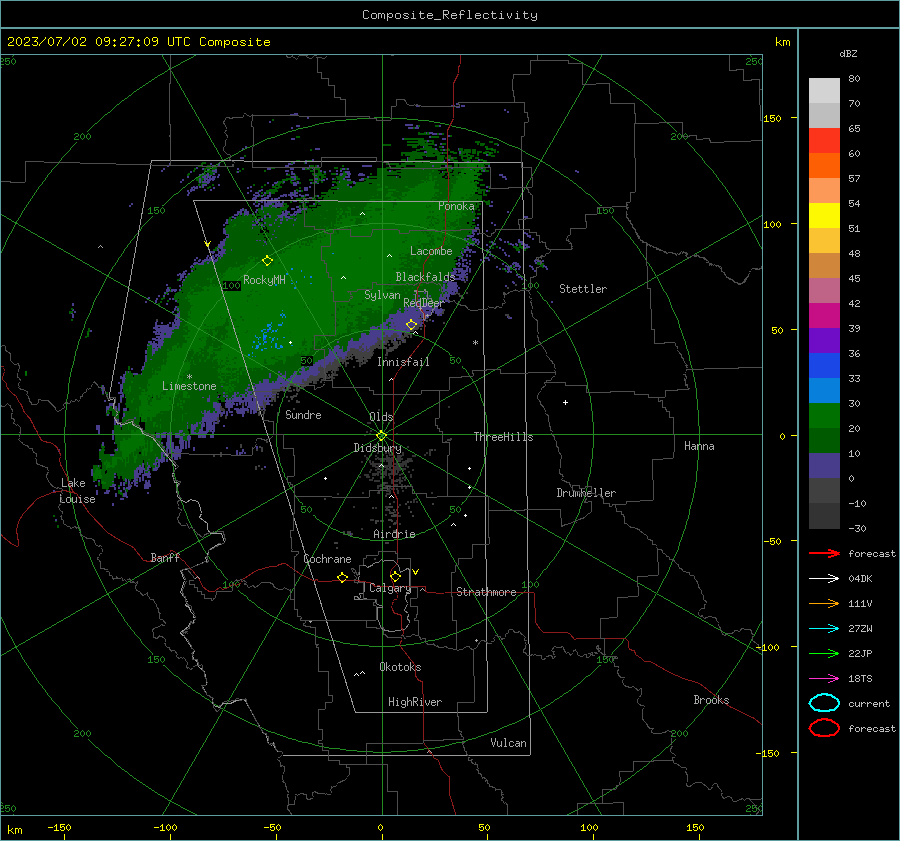This screenshot has width=900, height=841.
Task: Click the purple 39–36 dBZ swatch
Action: (x=824, y=341)
